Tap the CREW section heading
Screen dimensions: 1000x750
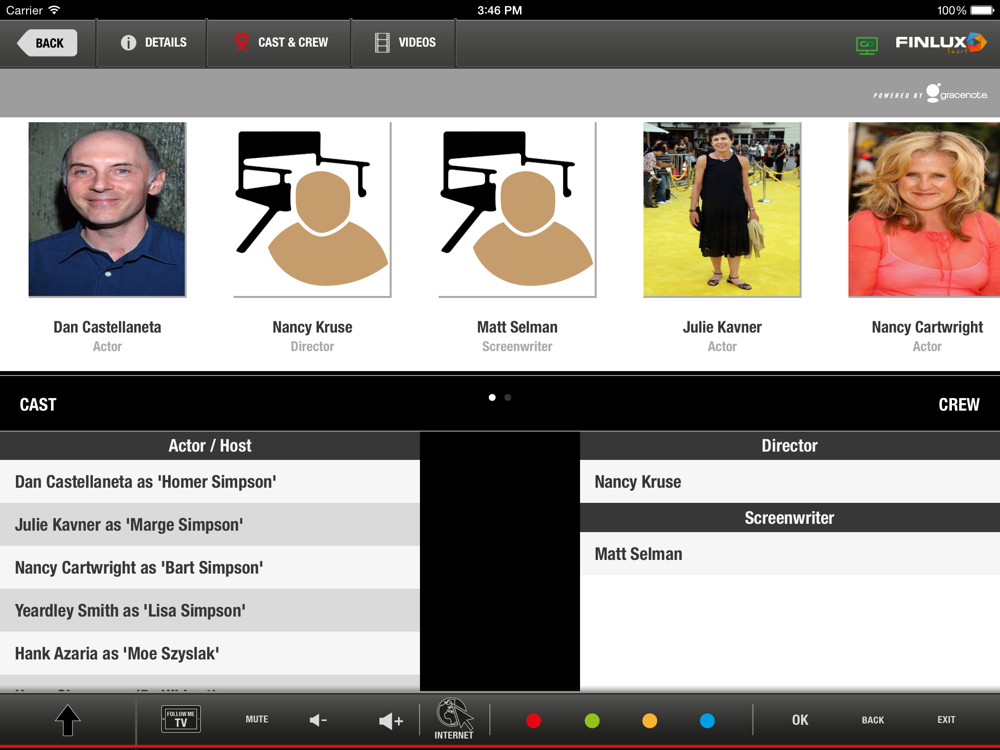click(959, 404)
